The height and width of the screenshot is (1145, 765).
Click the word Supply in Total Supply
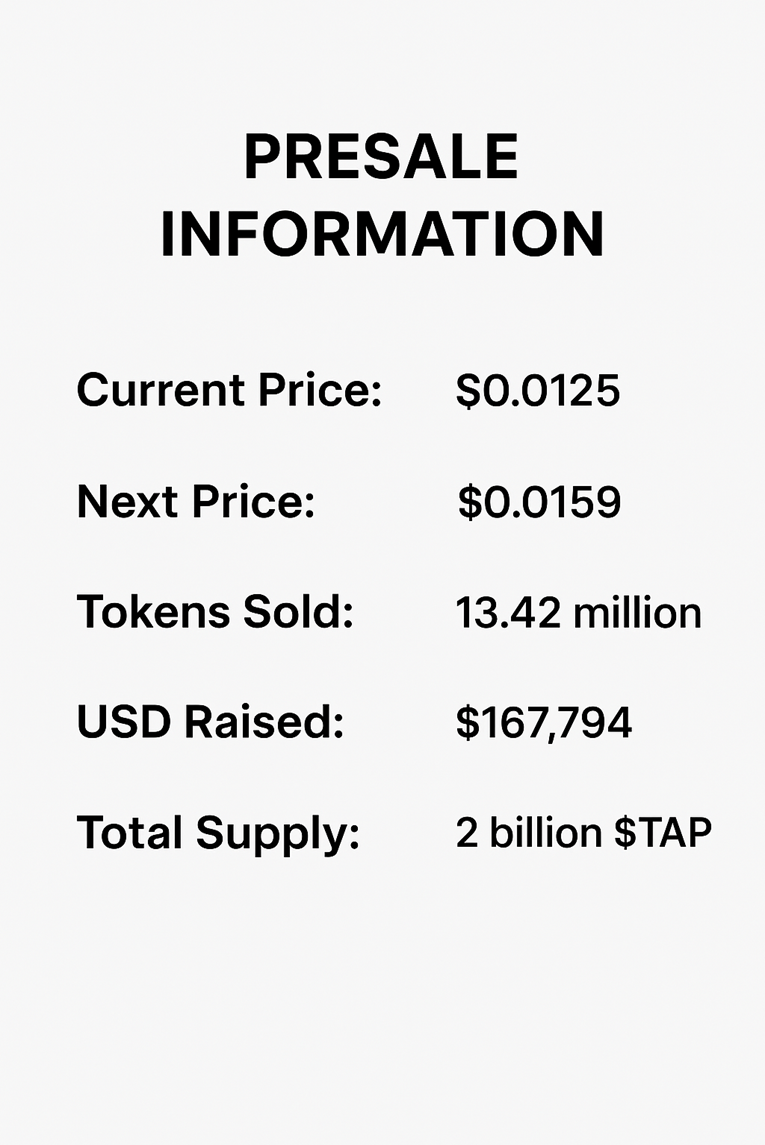[278, 834]
